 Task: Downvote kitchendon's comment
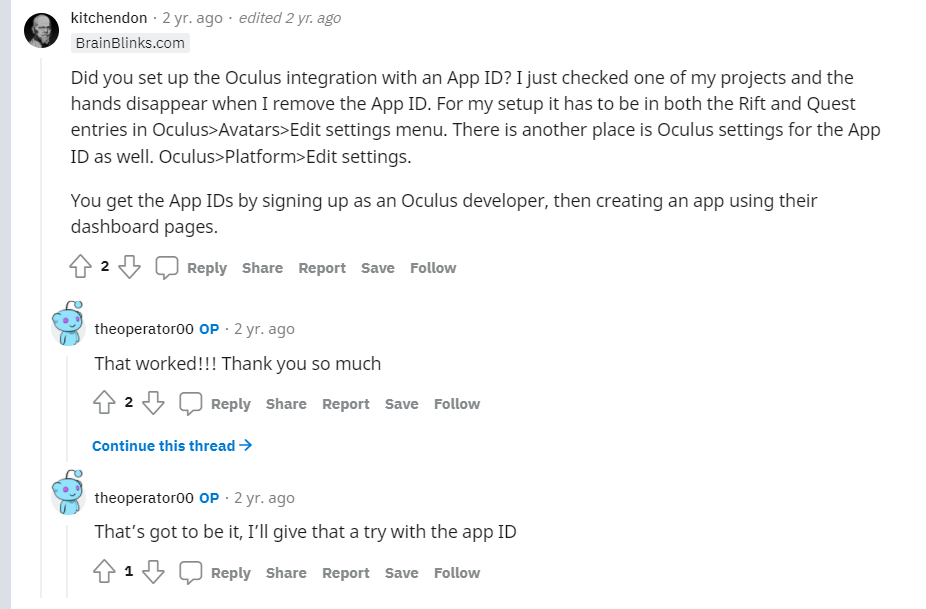(x=129, y=267)
